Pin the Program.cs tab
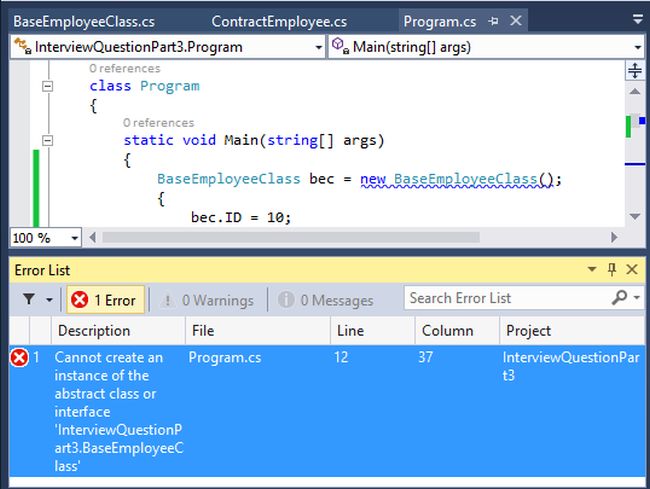Screen dimensions: 650x489 click(x=493, y=21)
